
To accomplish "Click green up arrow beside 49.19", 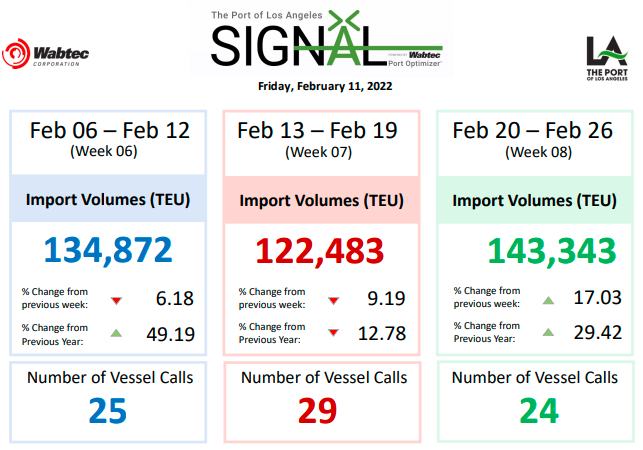I will [116, 334].
